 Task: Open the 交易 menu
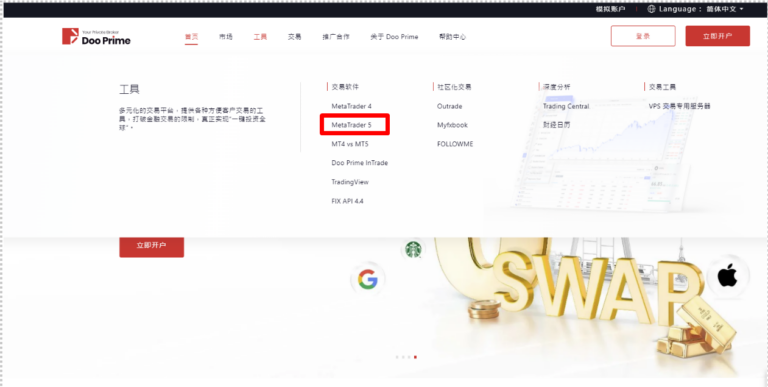[294, 37]
